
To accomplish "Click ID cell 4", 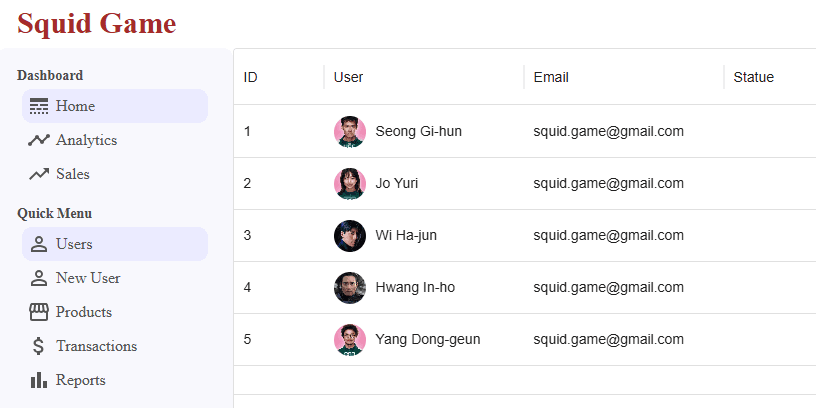I will (247, 288).
